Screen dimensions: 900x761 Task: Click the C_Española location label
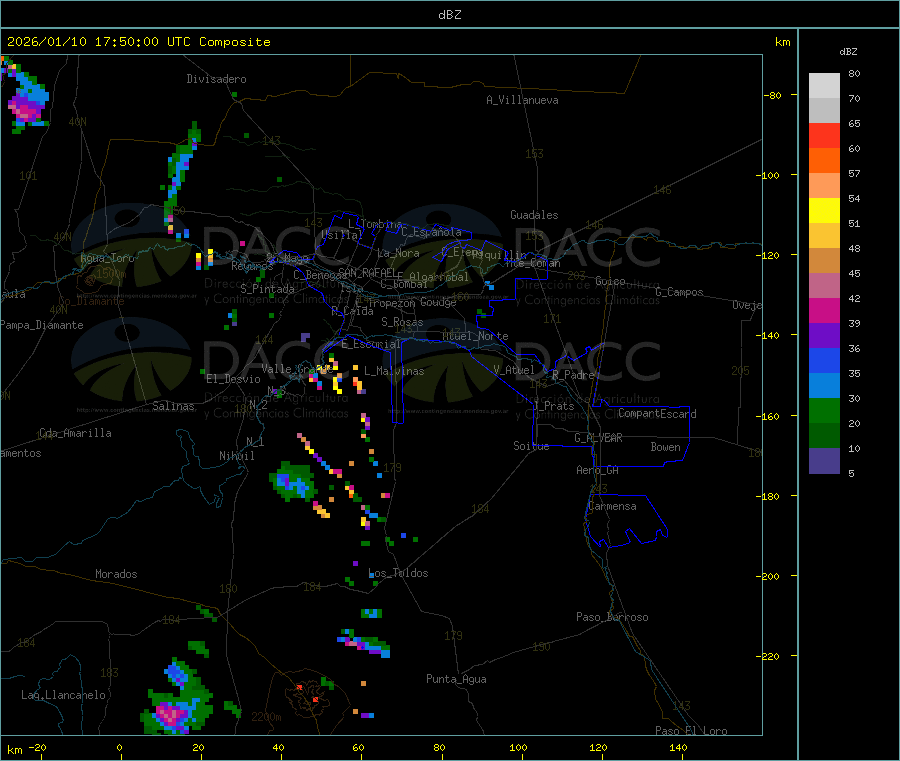coord(432,232)
